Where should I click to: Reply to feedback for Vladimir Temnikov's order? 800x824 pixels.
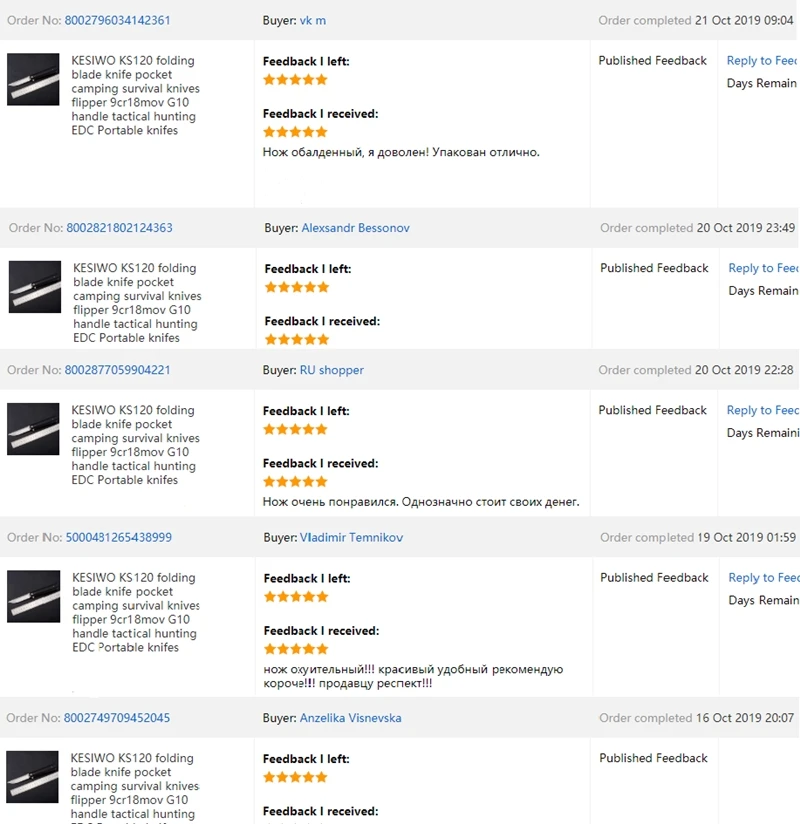click(x=764, y=578)
